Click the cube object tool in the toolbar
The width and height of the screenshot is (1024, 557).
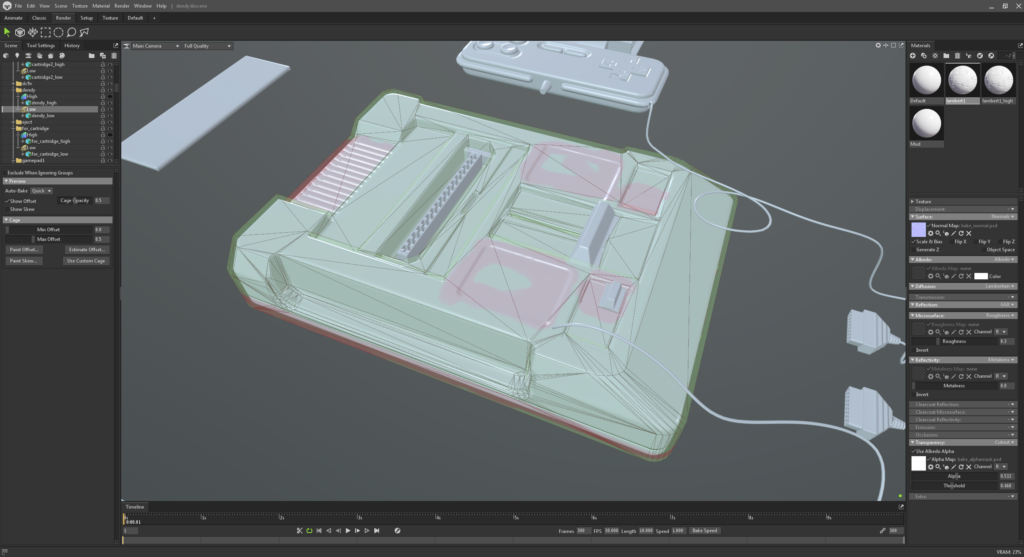pyautogui.click(x=20, y=32)
